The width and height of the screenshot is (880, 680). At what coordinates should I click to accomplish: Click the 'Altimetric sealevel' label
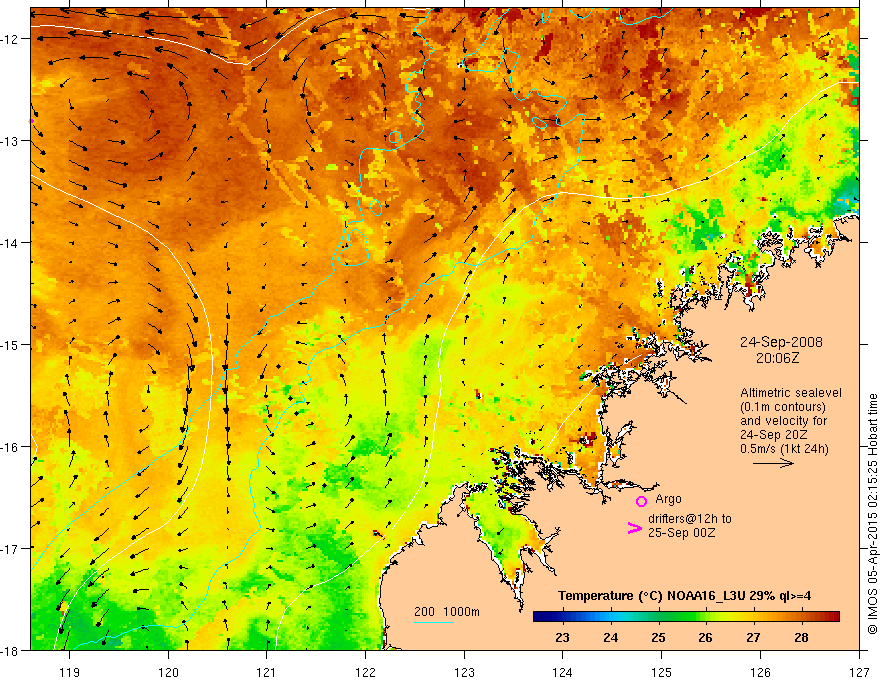click(791, 393)
